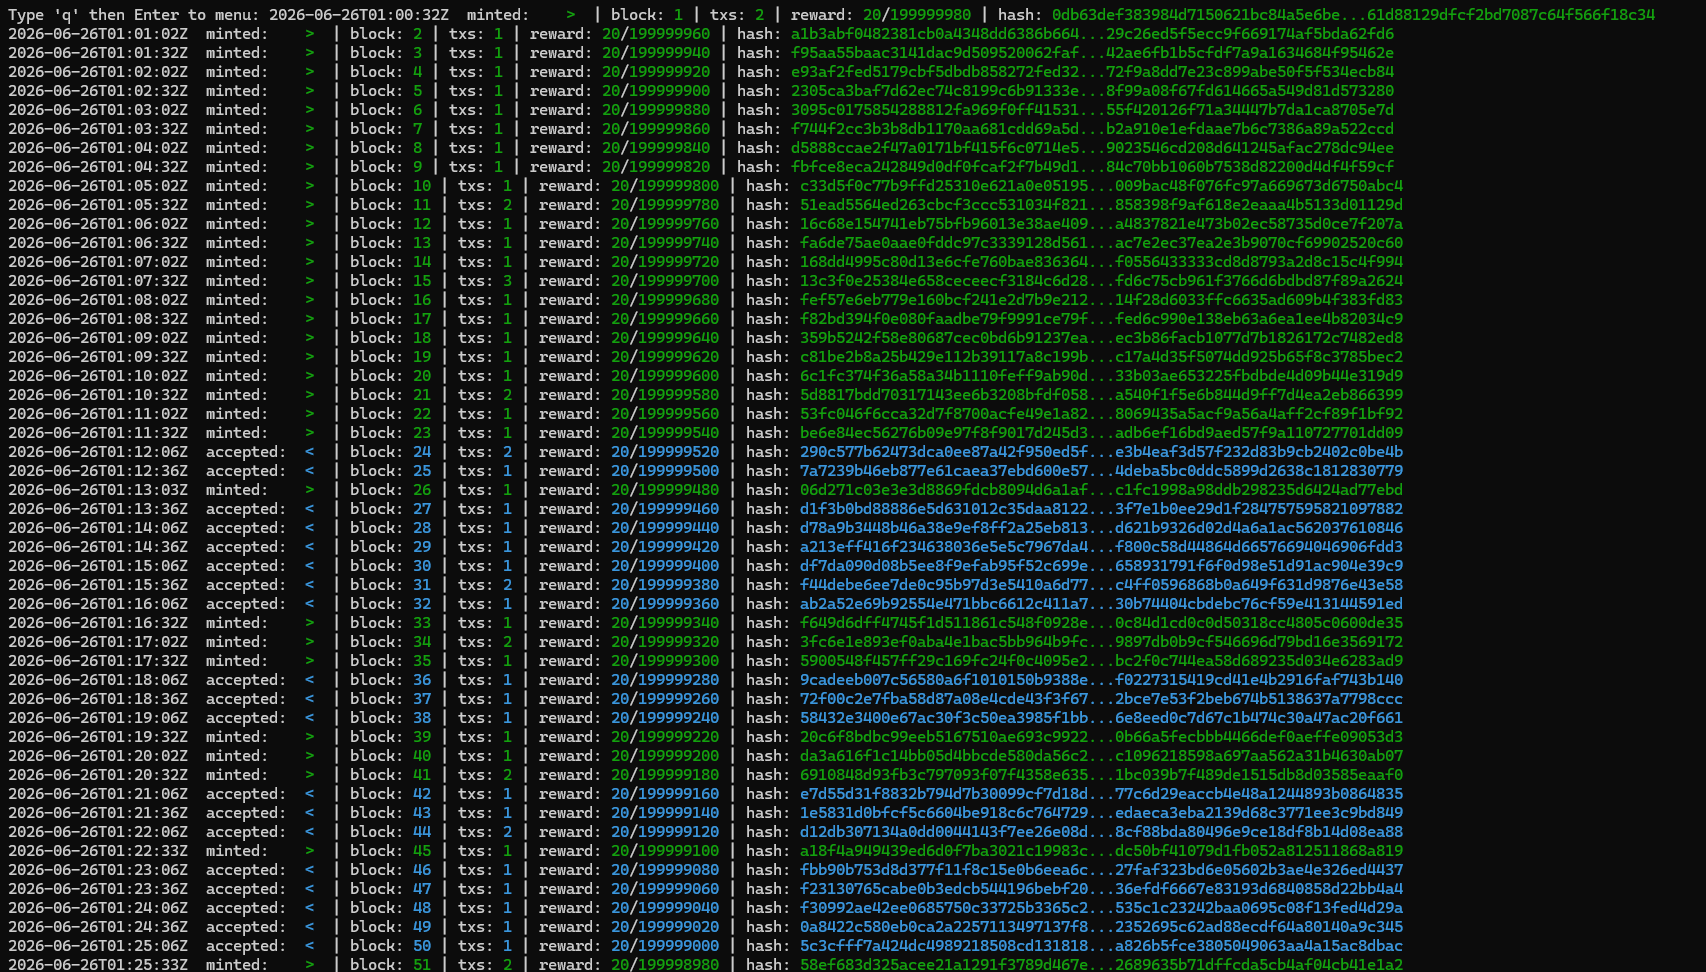Select hash beginning 359b5242f58e8068
The image size is (1706, 972).
[1101, 338]
